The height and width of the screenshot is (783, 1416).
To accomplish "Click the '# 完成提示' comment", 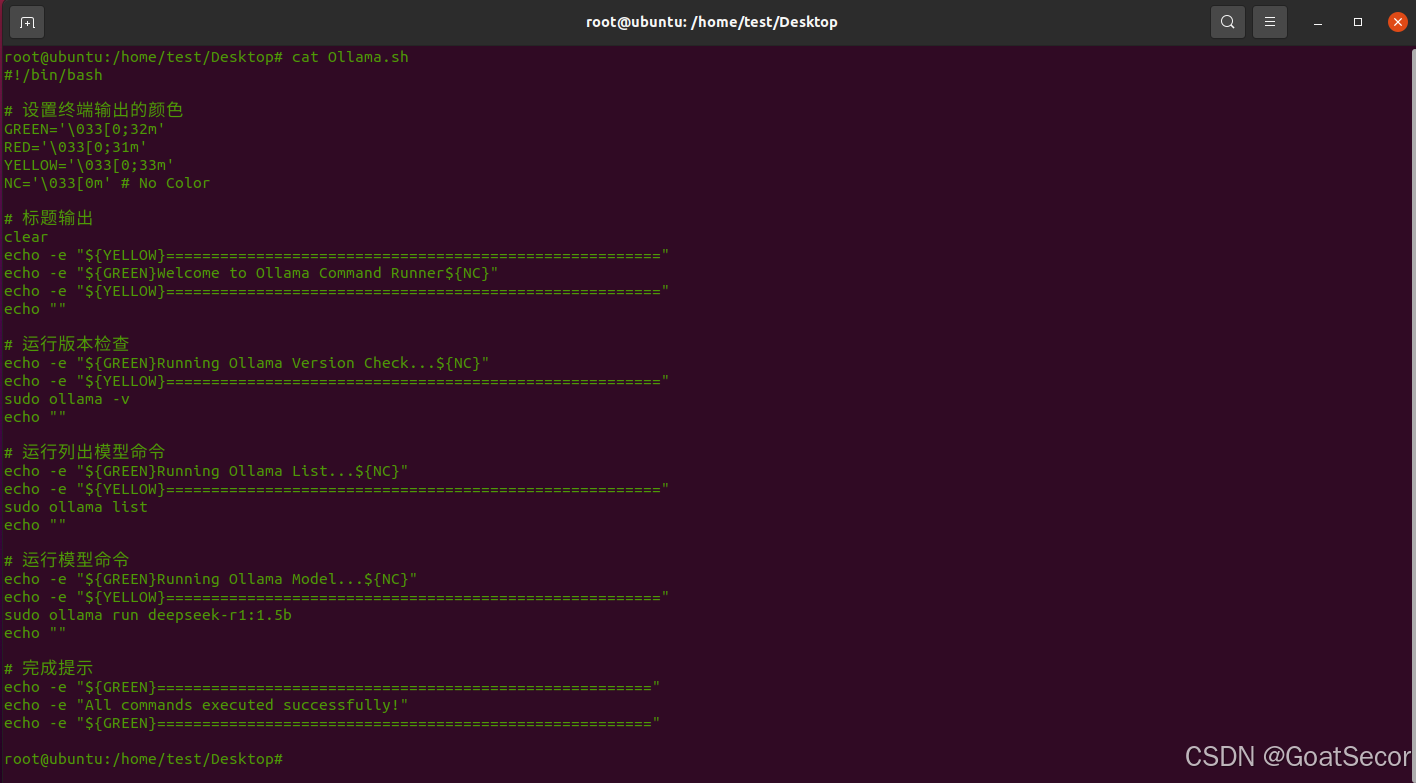I will click(x=49, y=668).
